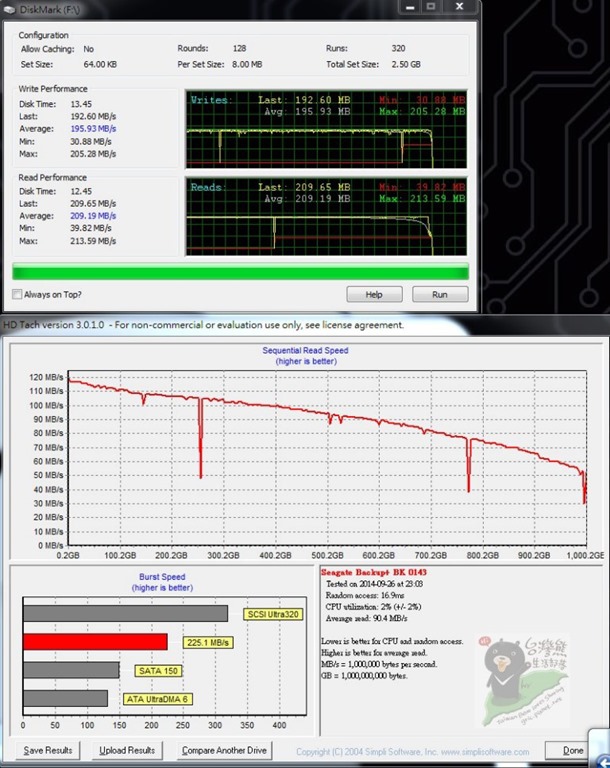The image size is (610, 768).
Task: Click the green DiskMark progress bar
Action: 240,272
